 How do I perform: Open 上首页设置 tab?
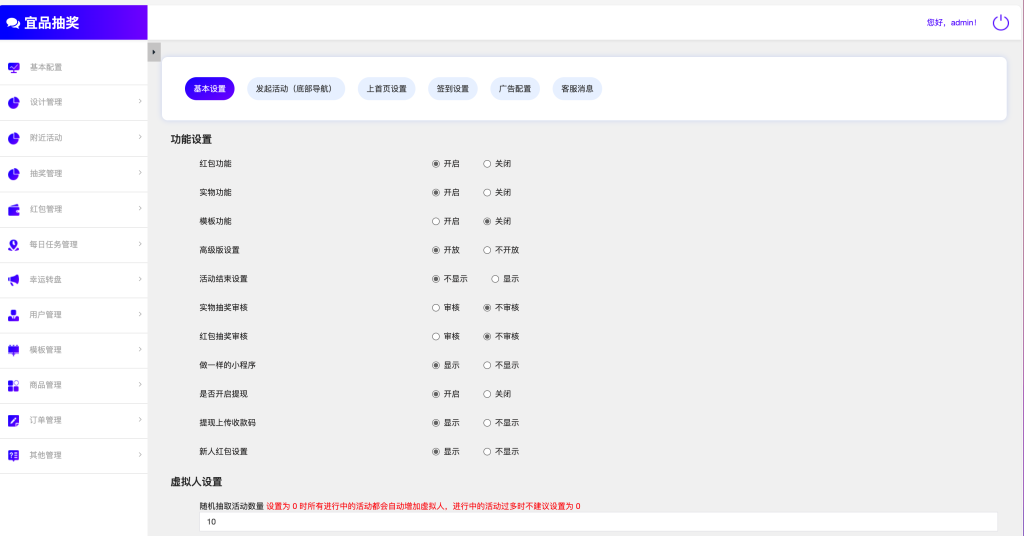pyautogui.click(x=386, y=89)
